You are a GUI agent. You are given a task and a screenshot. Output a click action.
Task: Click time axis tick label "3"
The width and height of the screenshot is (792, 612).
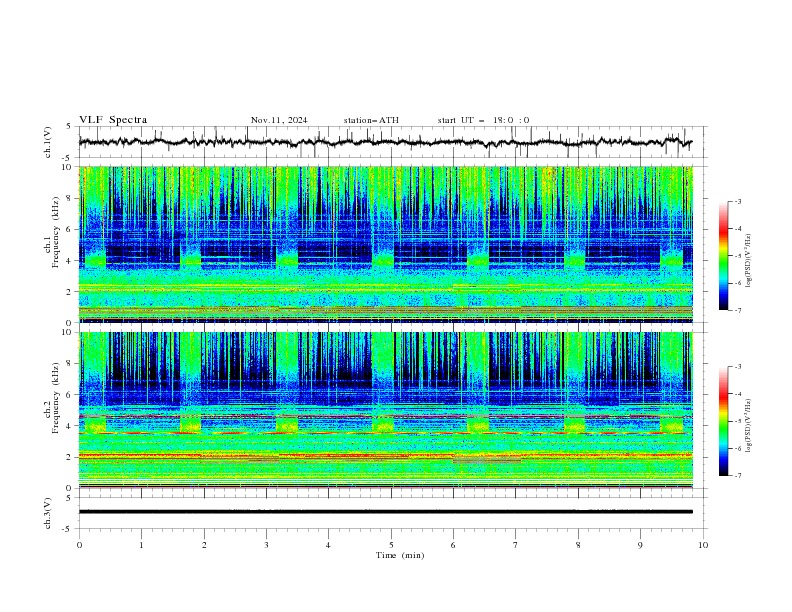(266, 545)
